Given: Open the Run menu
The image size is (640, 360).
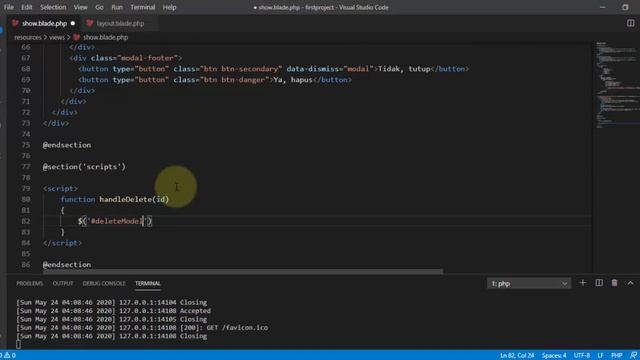Looking at the screenshot, I should coord(117,7).
